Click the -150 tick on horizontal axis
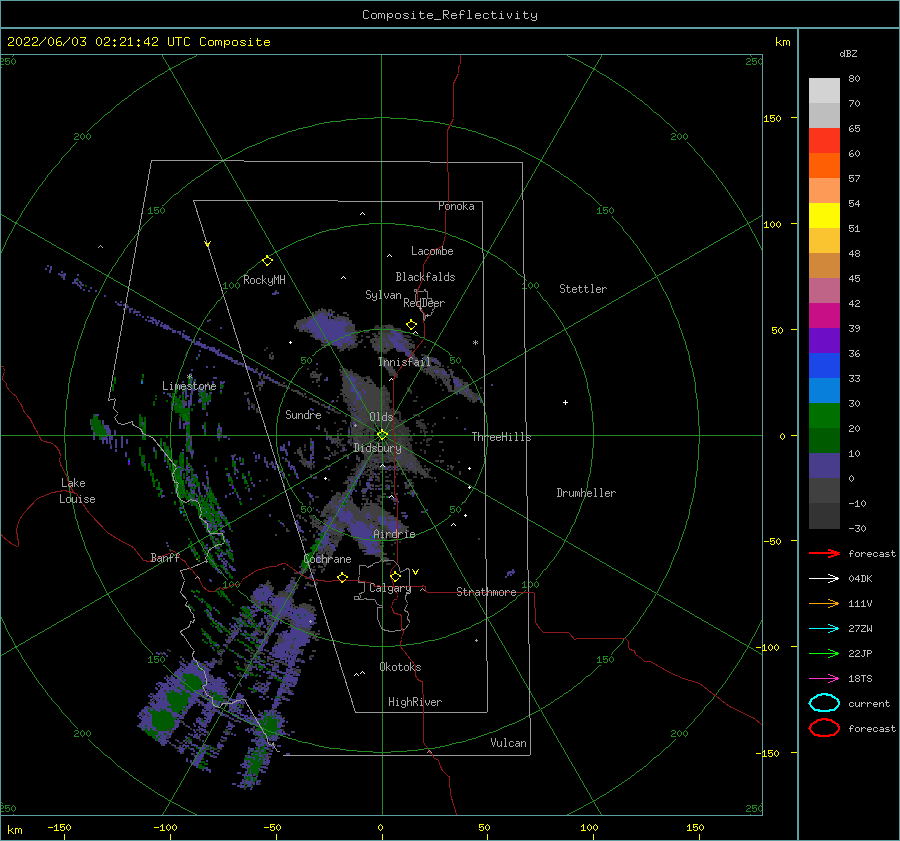The height and width of the screenshot is (841, 900). coord(59,827)
